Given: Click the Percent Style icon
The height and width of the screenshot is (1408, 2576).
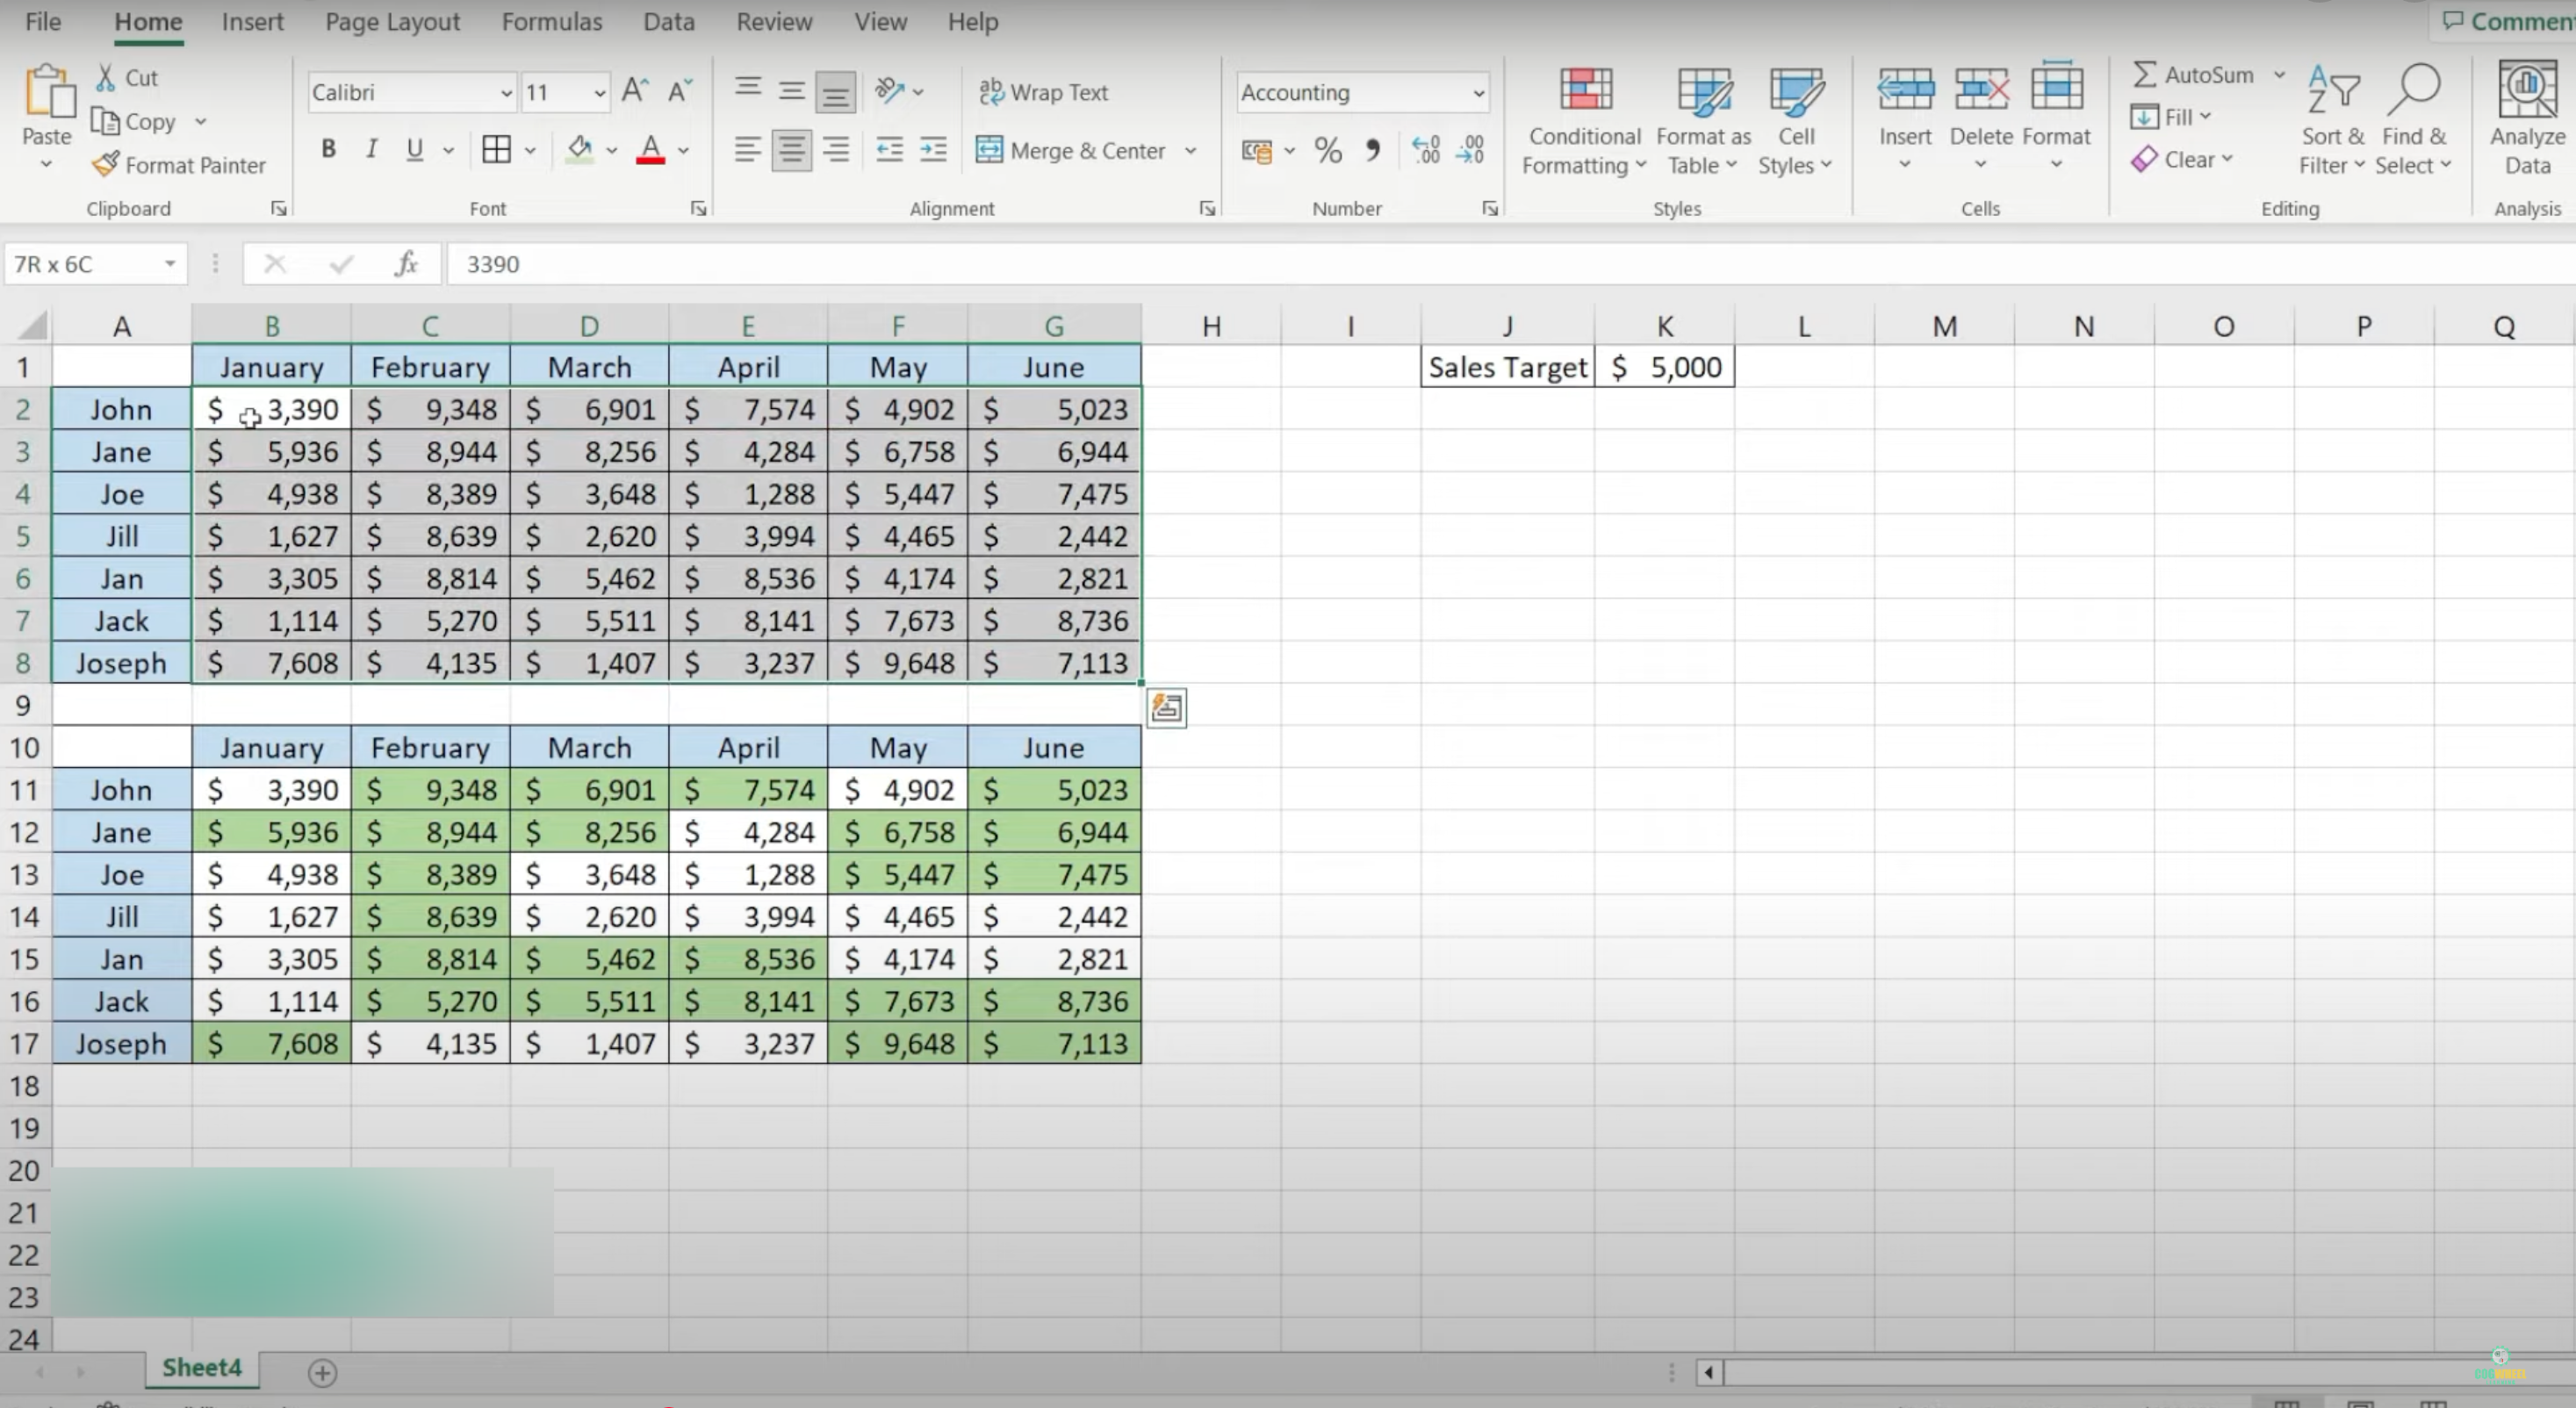Looking at the screenshot, I should point(1328,150).
